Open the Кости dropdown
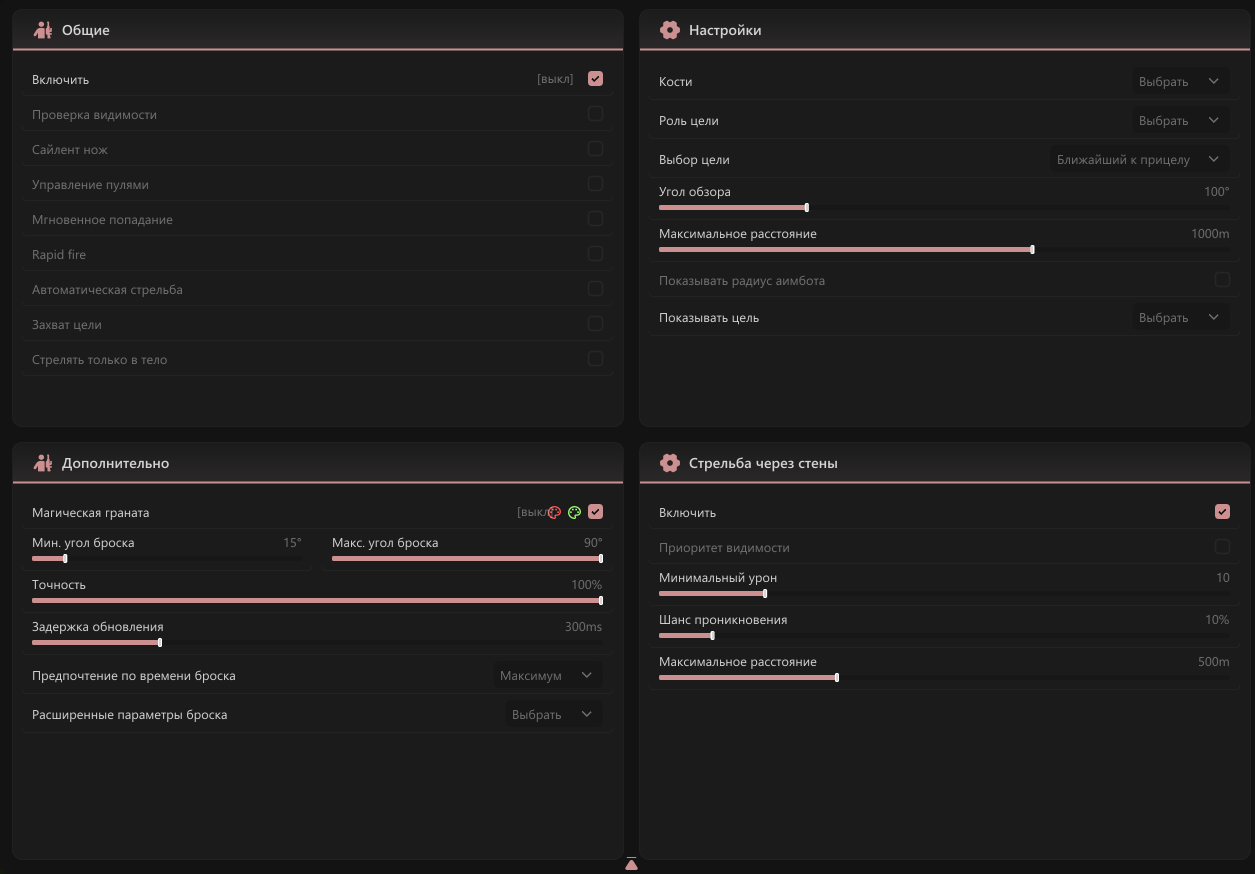 pyautogui.click(x=1180, y=82)
